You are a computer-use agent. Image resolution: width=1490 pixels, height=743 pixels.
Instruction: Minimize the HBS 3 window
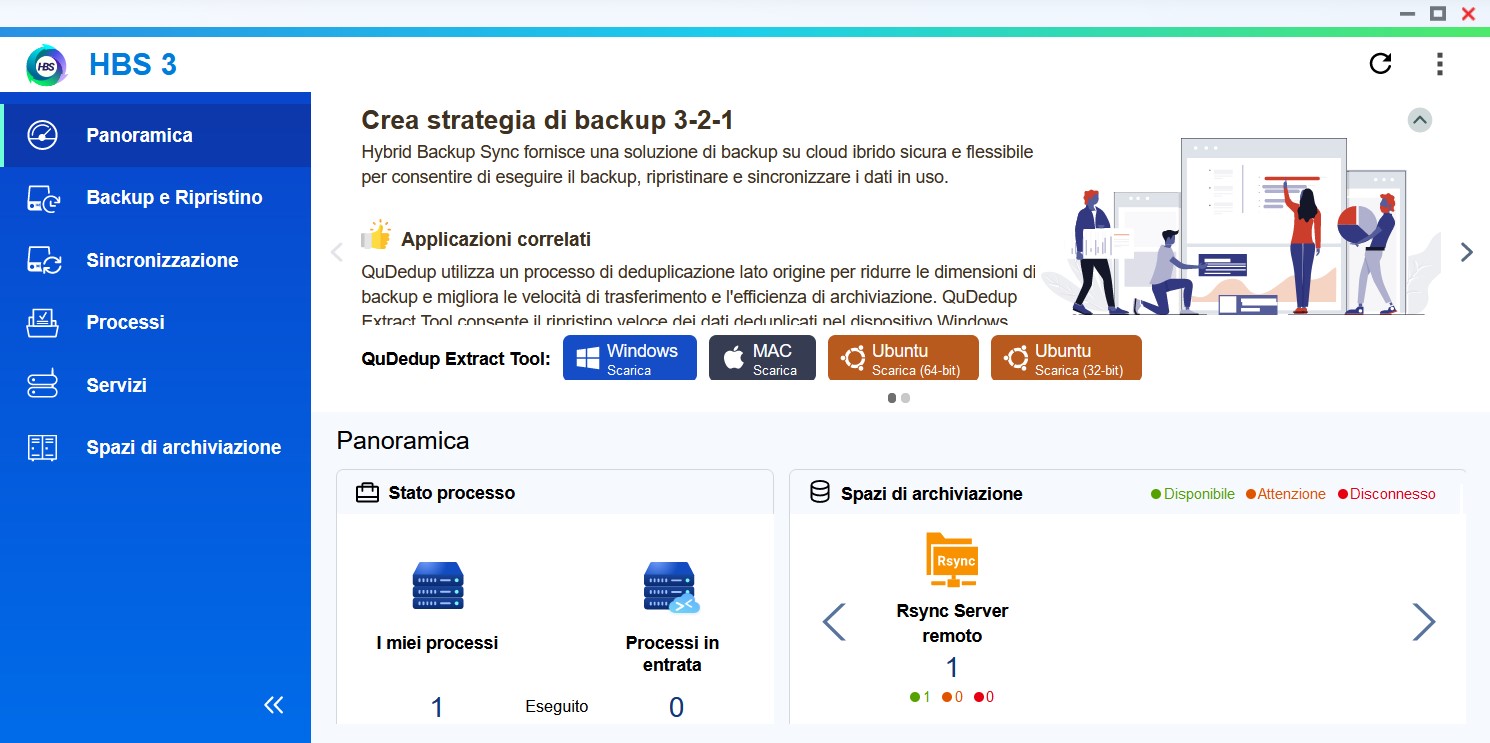[1407, 14]
